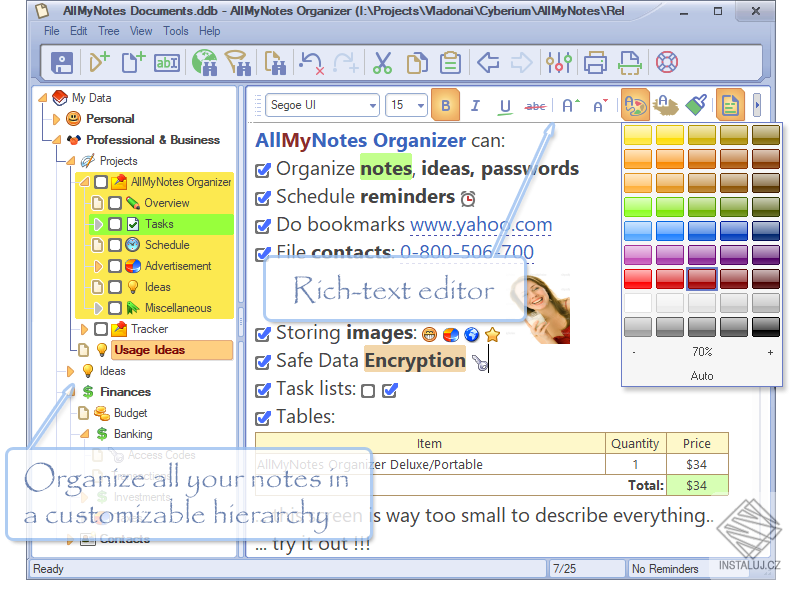Expand the Personal tree node
Screen dimensions: 800x592
(x=56, y=119)
